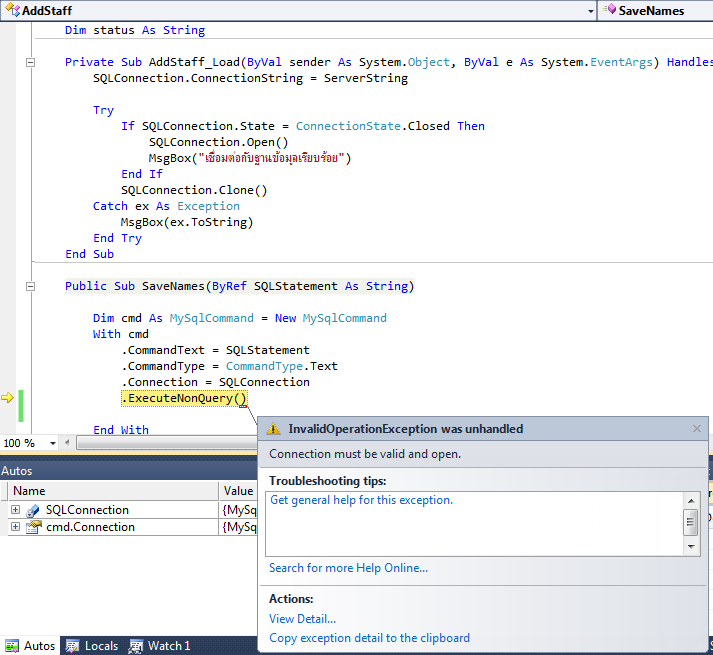713x655 pixels.
Task: Click the Dim status As String line
Action: tap(135, 30)
